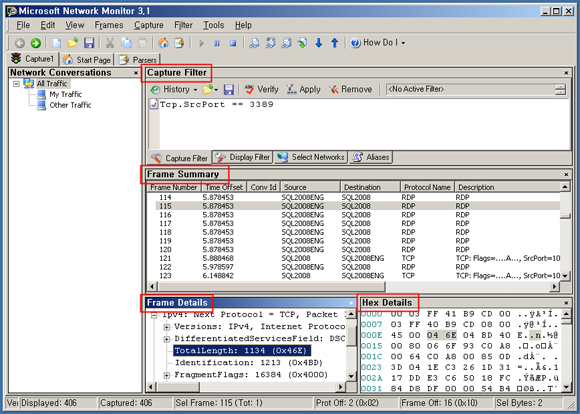Switch to the Capture1 tab
The height and width of the screenshot is (414, 580).
[33, 59]
